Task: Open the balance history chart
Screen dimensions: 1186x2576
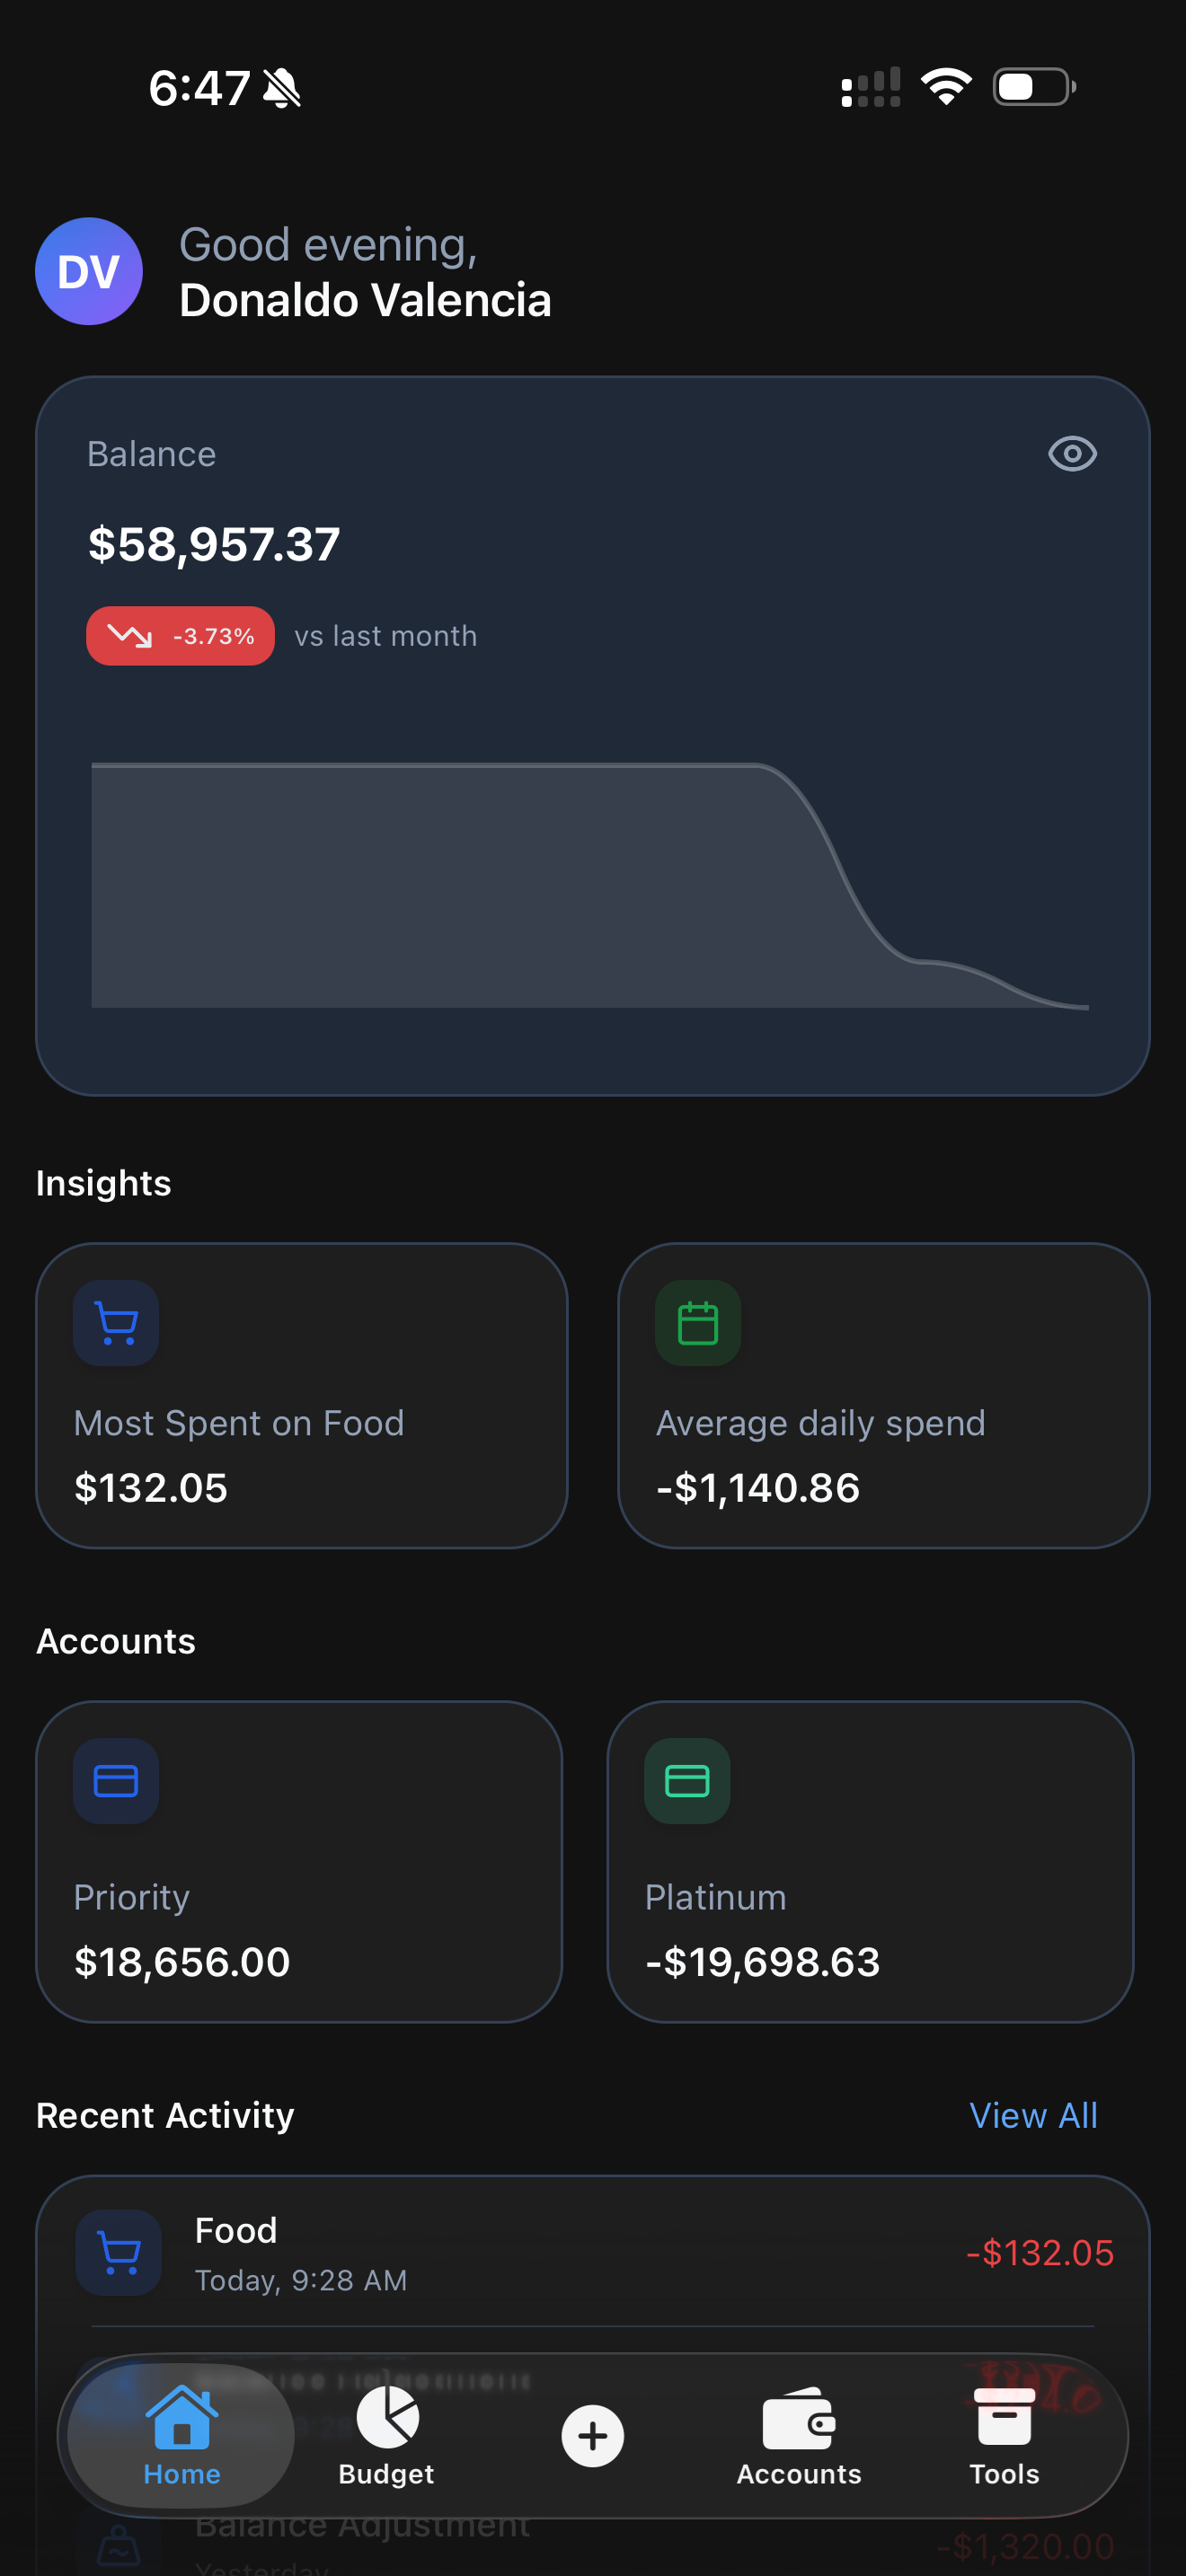Action: [590, 885]
